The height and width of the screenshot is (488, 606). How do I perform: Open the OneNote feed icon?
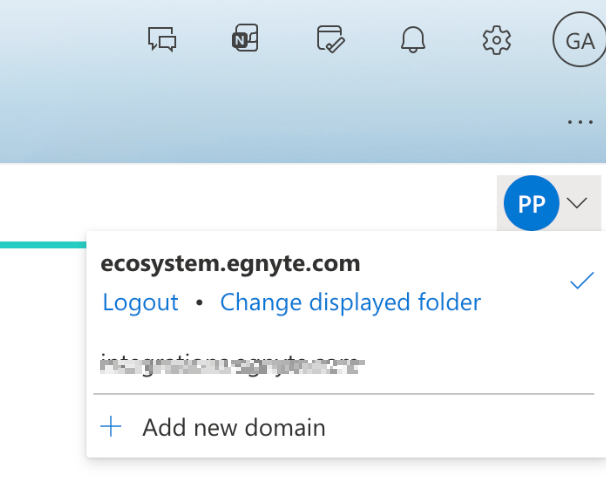pos(245,40)
